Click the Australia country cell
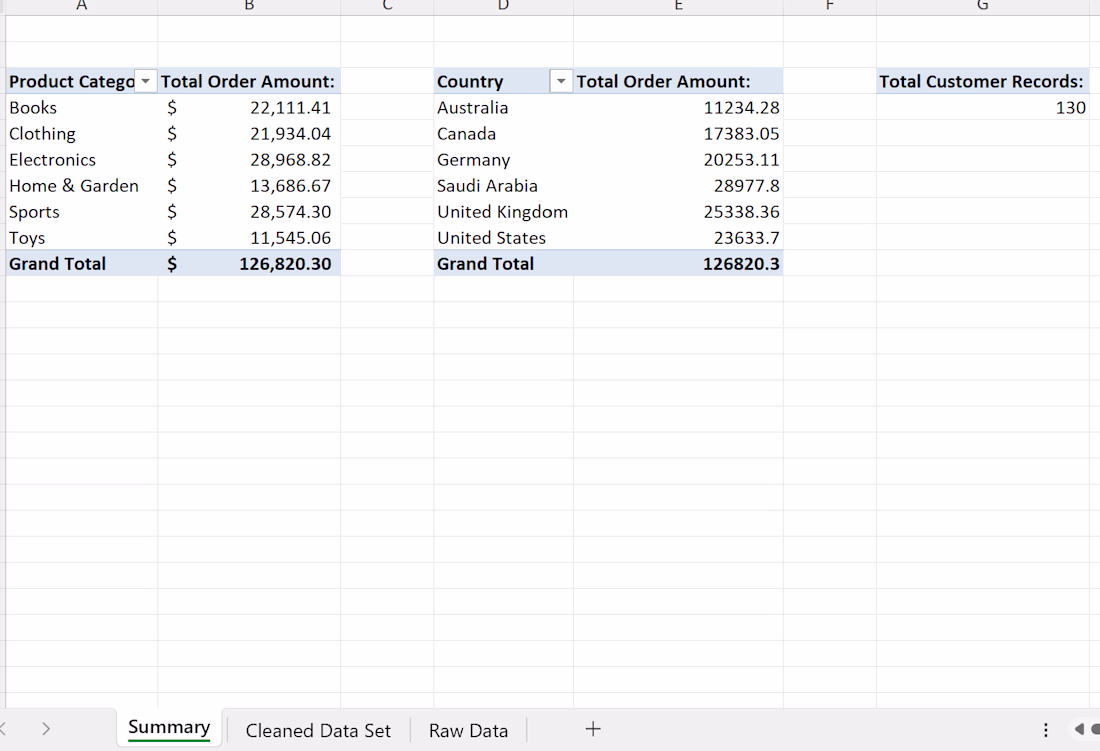Image resolution: width=1100 pixels, height=751 pixels. pyautogui.click(x=503, y=107)
